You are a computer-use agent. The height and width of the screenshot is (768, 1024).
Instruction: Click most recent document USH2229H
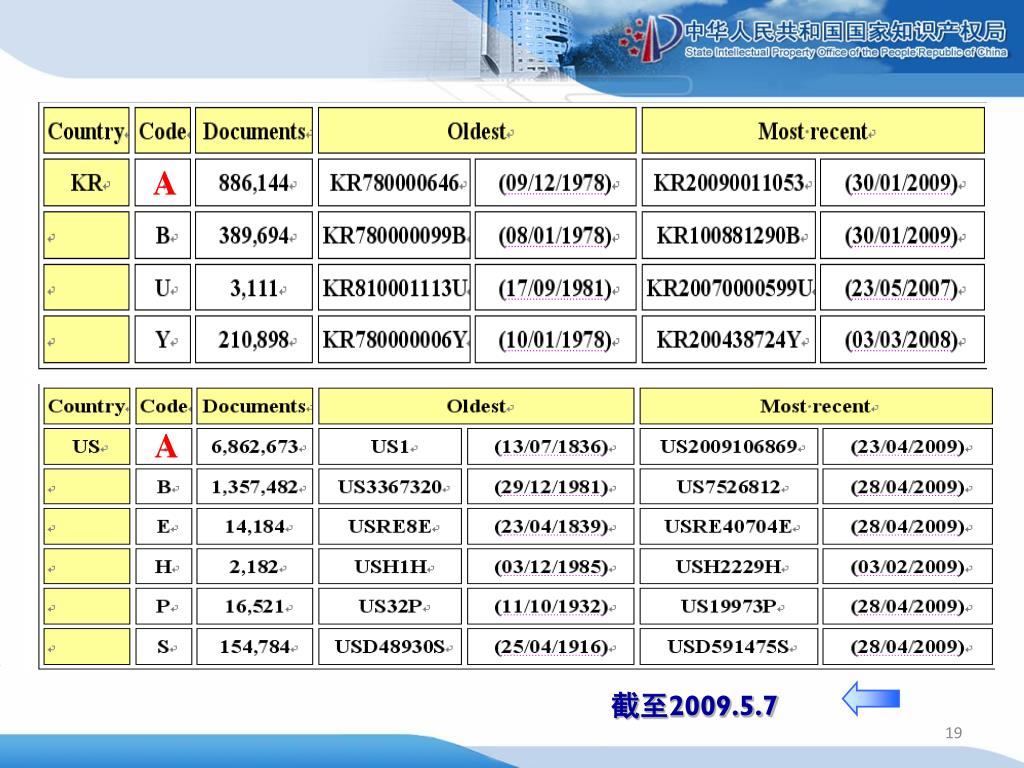pos(728,567)
